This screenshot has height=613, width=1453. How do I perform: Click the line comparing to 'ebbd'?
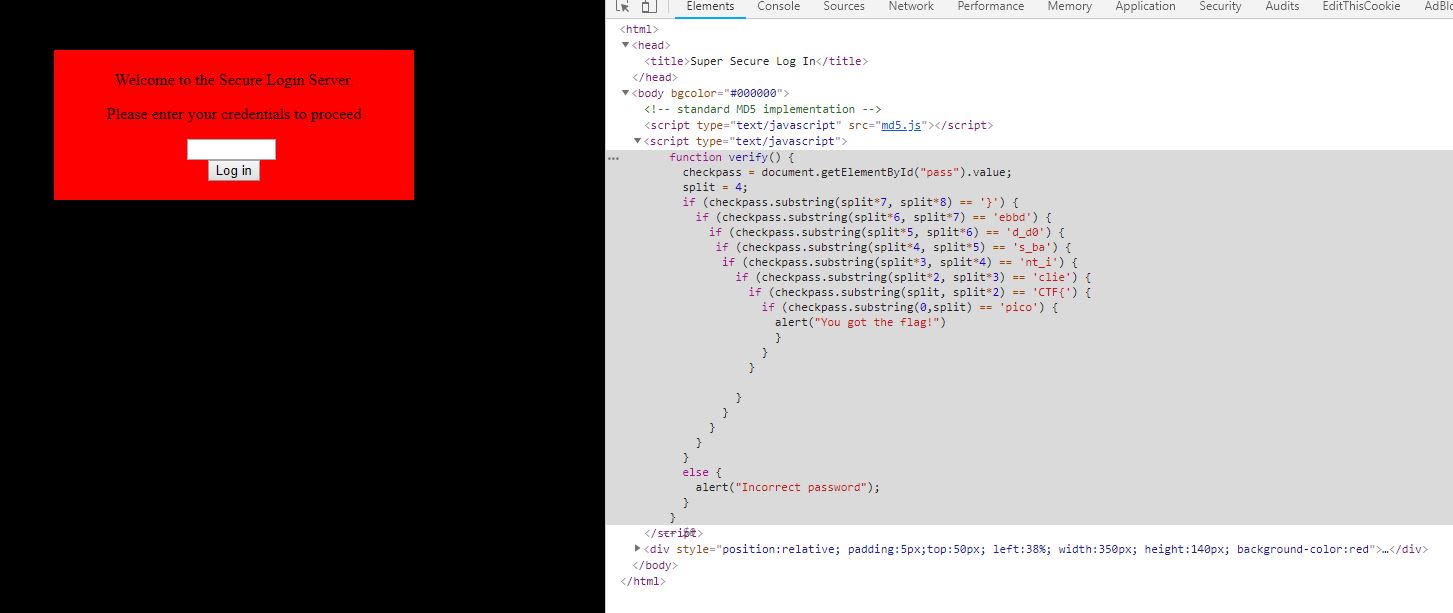[874, 217]
